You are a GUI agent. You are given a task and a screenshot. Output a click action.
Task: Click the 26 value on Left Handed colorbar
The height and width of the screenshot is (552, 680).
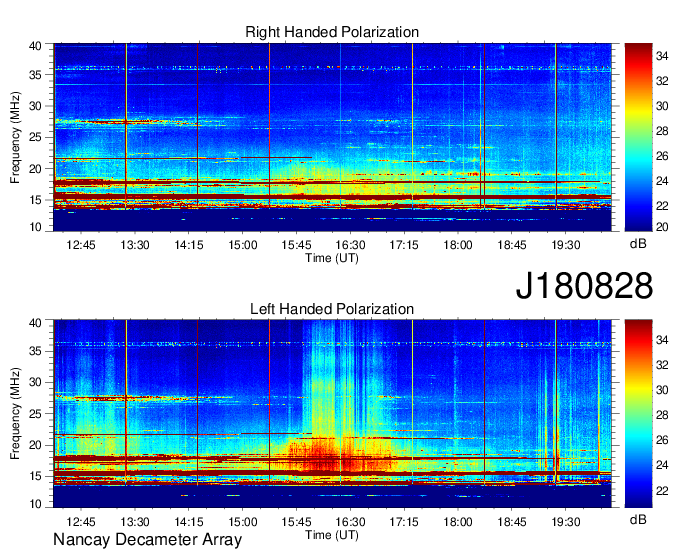[x=662, y=440]
